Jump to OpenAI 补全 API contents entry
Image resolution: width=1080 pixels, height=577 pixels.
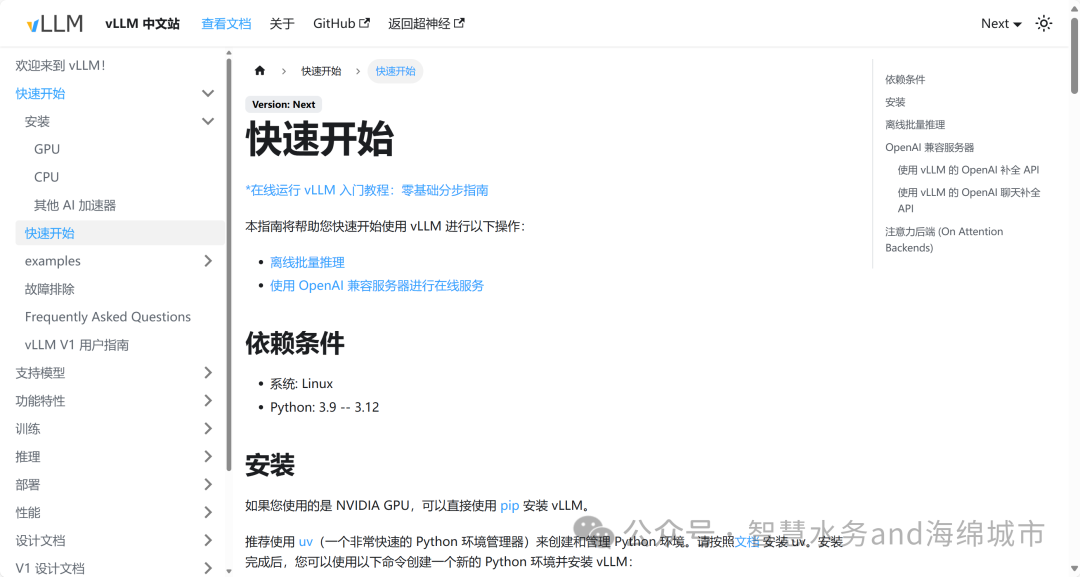968,170
